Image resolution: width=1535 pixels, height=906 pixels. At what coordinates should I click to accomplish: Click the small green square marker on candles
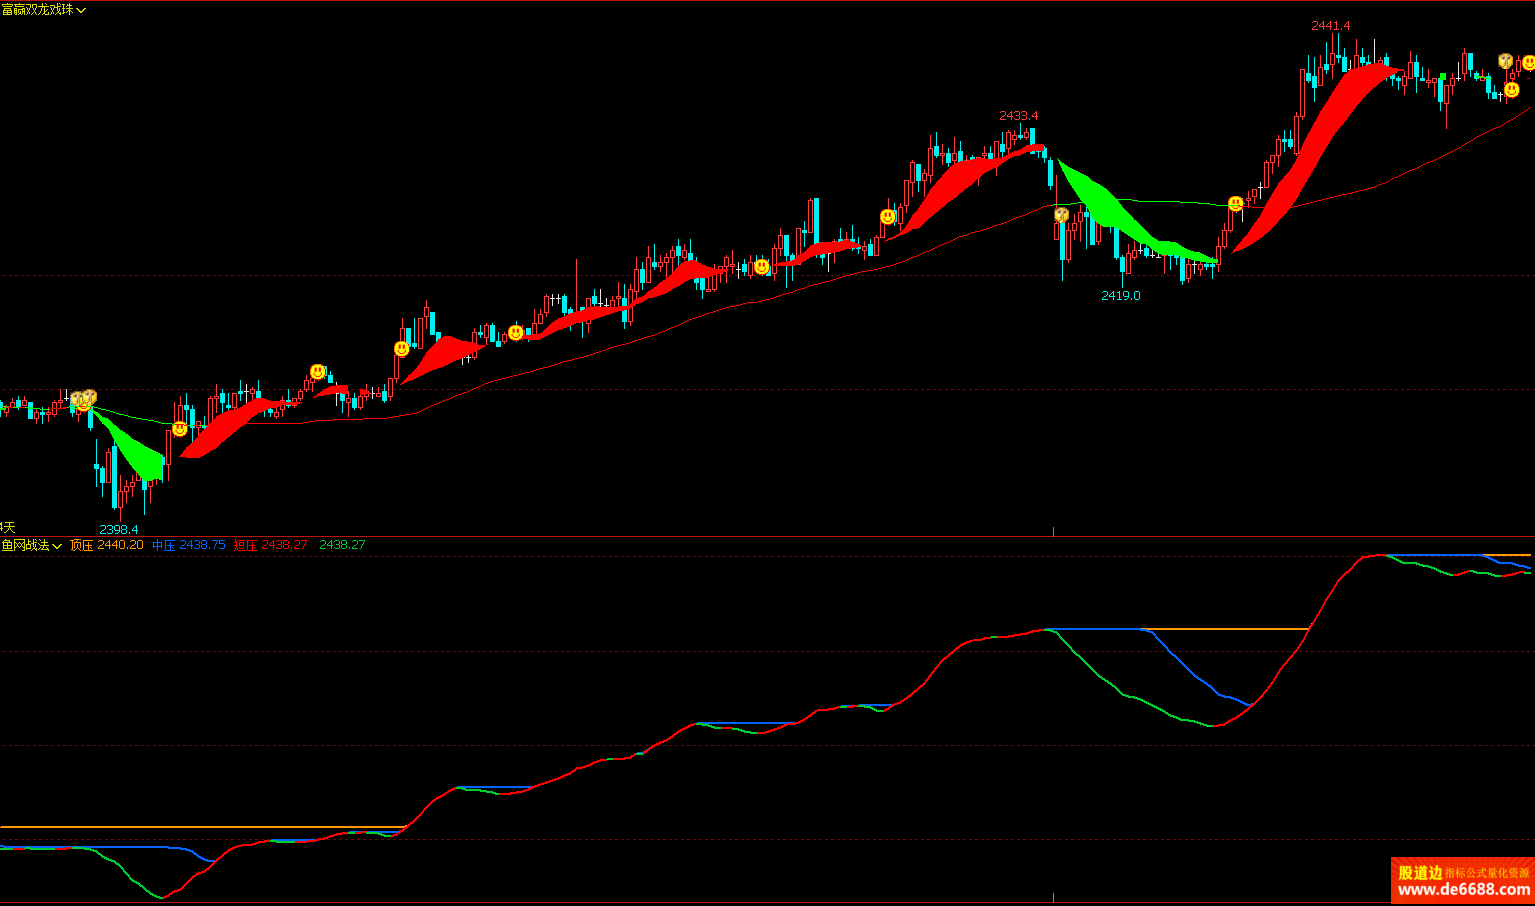point(1442,76)
